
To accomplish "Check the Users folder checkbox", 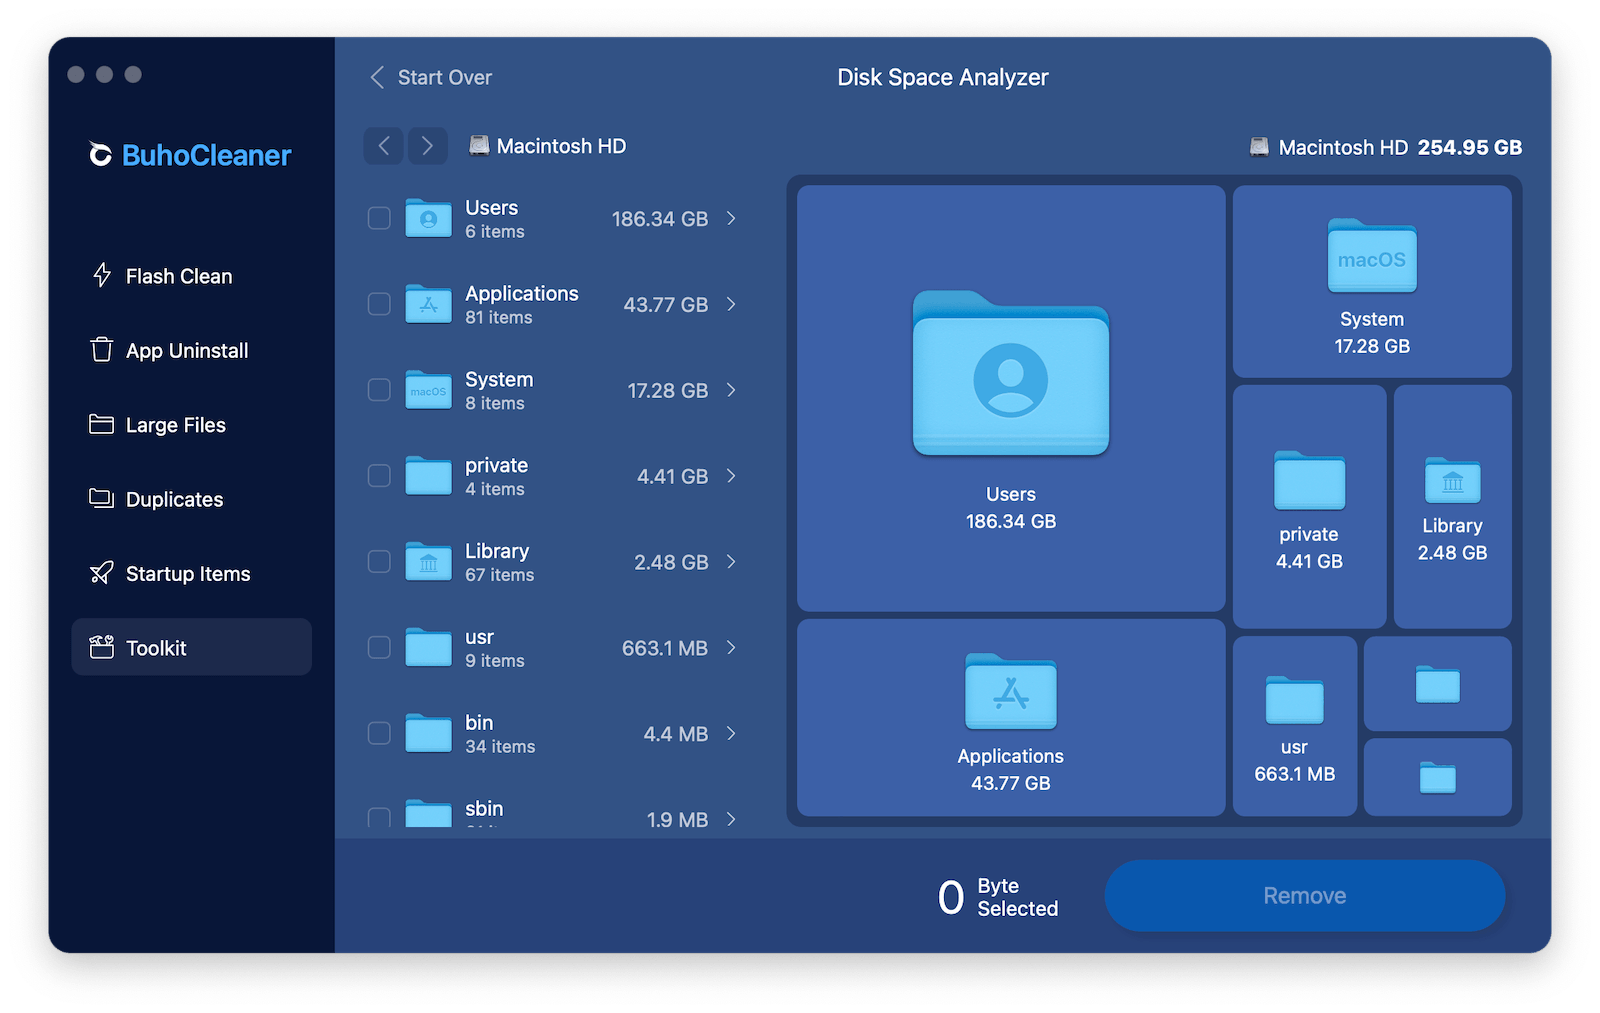I will coord(379,218).
